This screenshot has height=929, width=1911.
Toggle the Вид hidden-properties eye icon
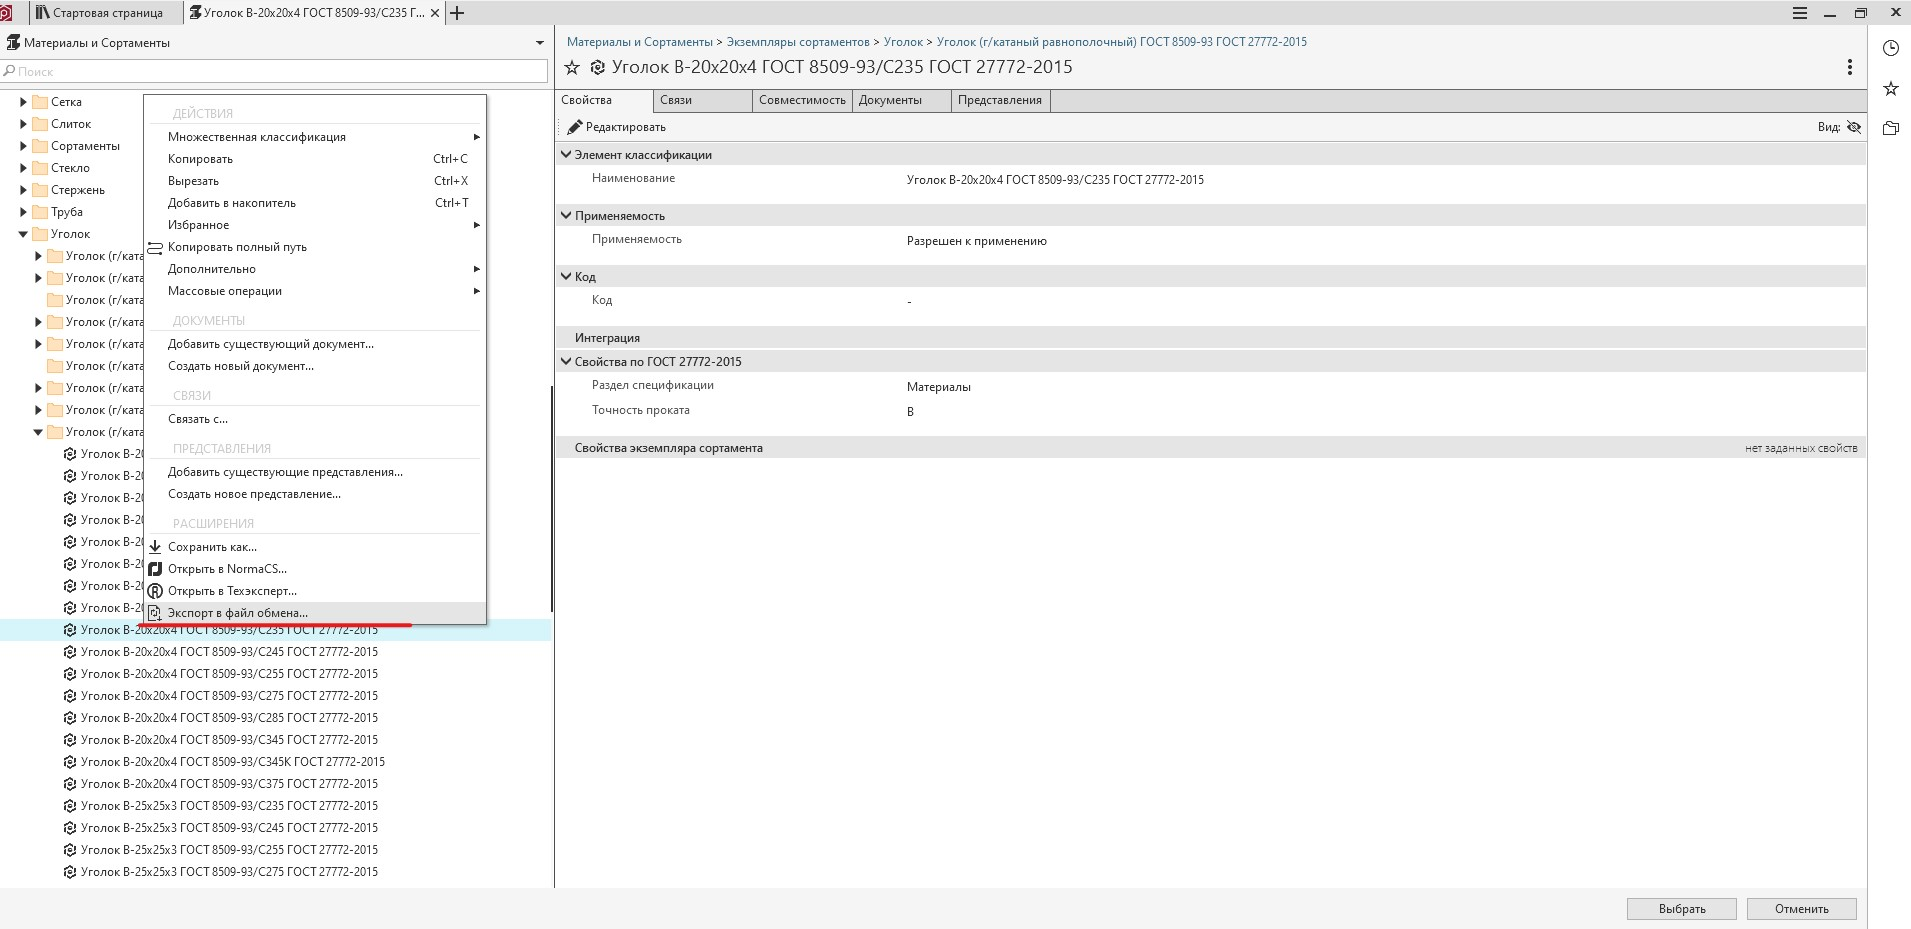[x=1853, y=127]
